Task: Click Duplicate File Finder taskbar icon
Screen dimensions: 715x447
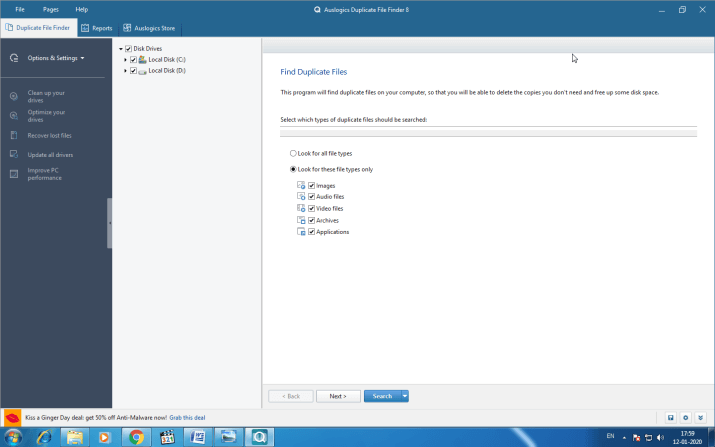Action: (x=259, y=437)
